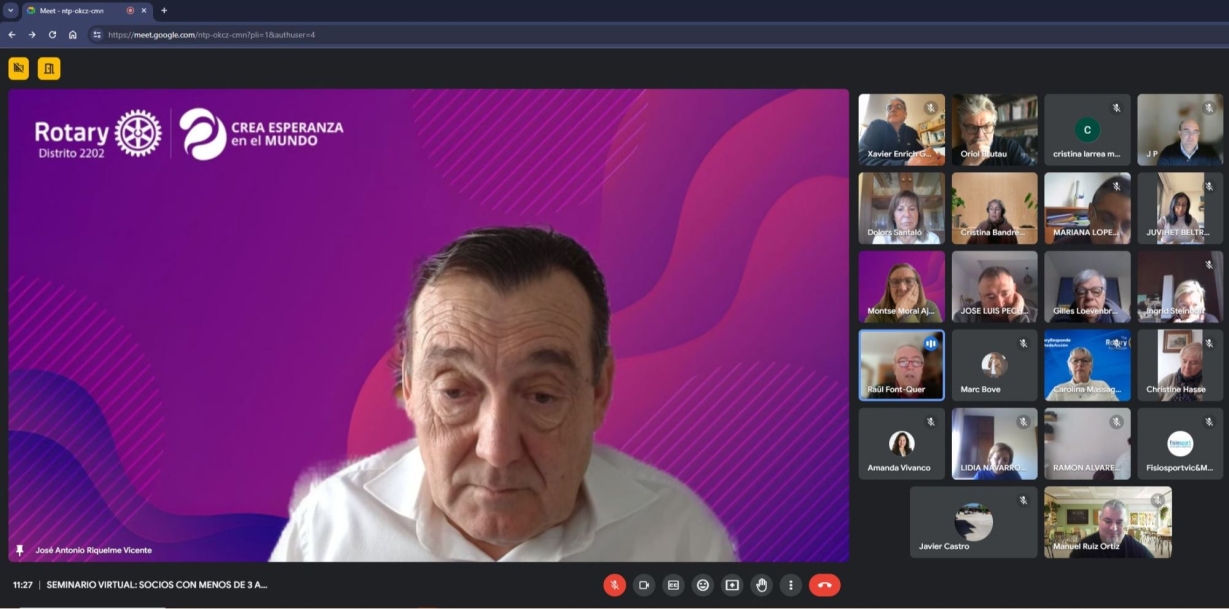Image resolution: width=1229 pixels, height=609 pixels.
Task: Select the Raül Font-Quer participant tile
Action: 901,365
